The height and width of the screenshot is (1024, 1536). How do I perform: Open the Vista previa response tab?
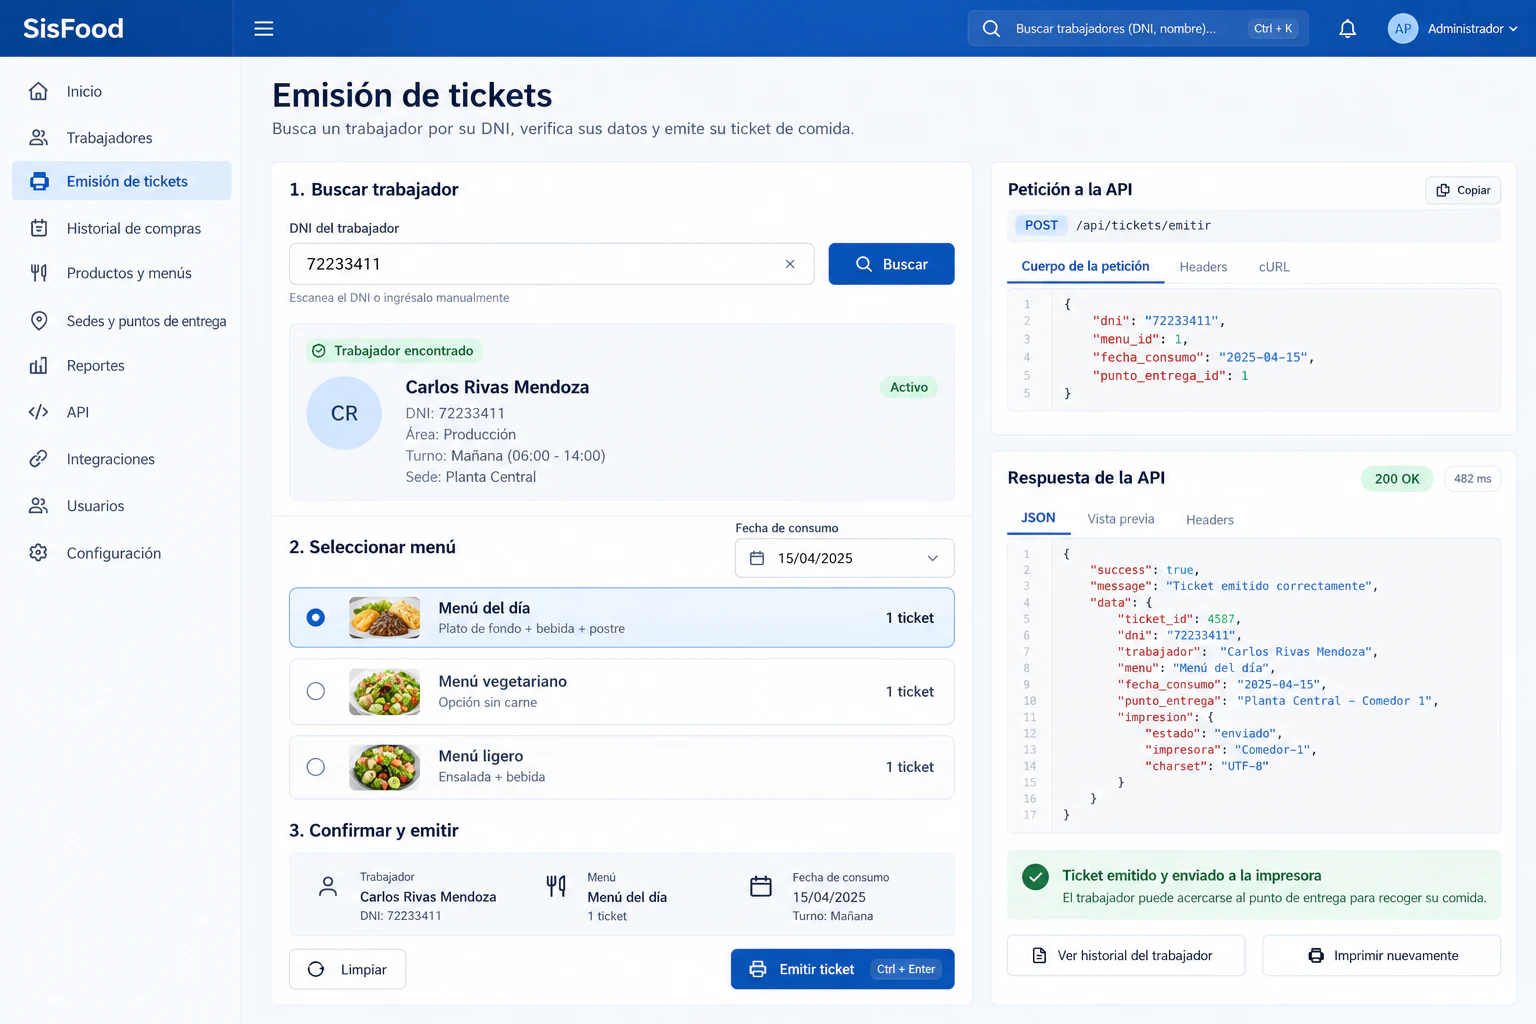[1121, 519]
